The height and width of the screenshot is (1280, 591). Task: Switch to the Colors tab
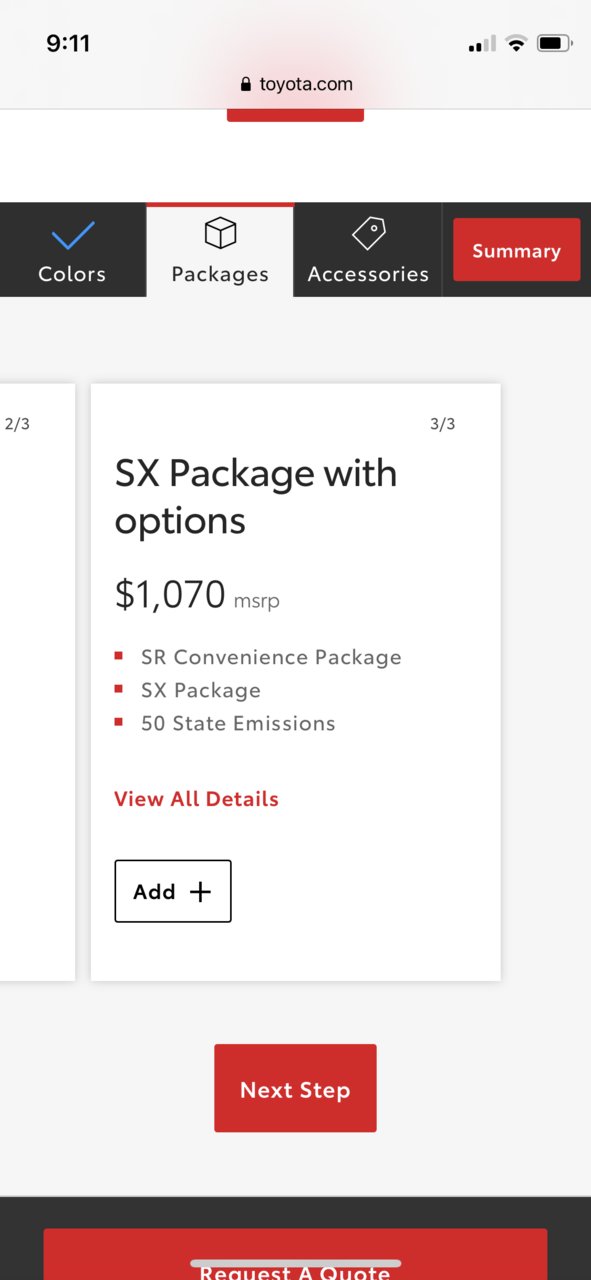pos(72,250)
